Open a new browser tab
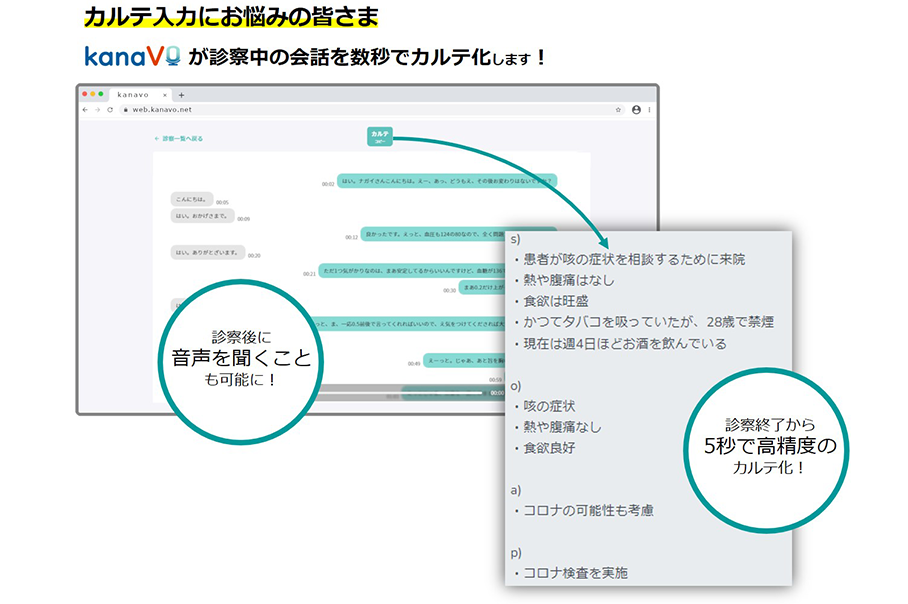908x604 pixels. click(181, 95)
